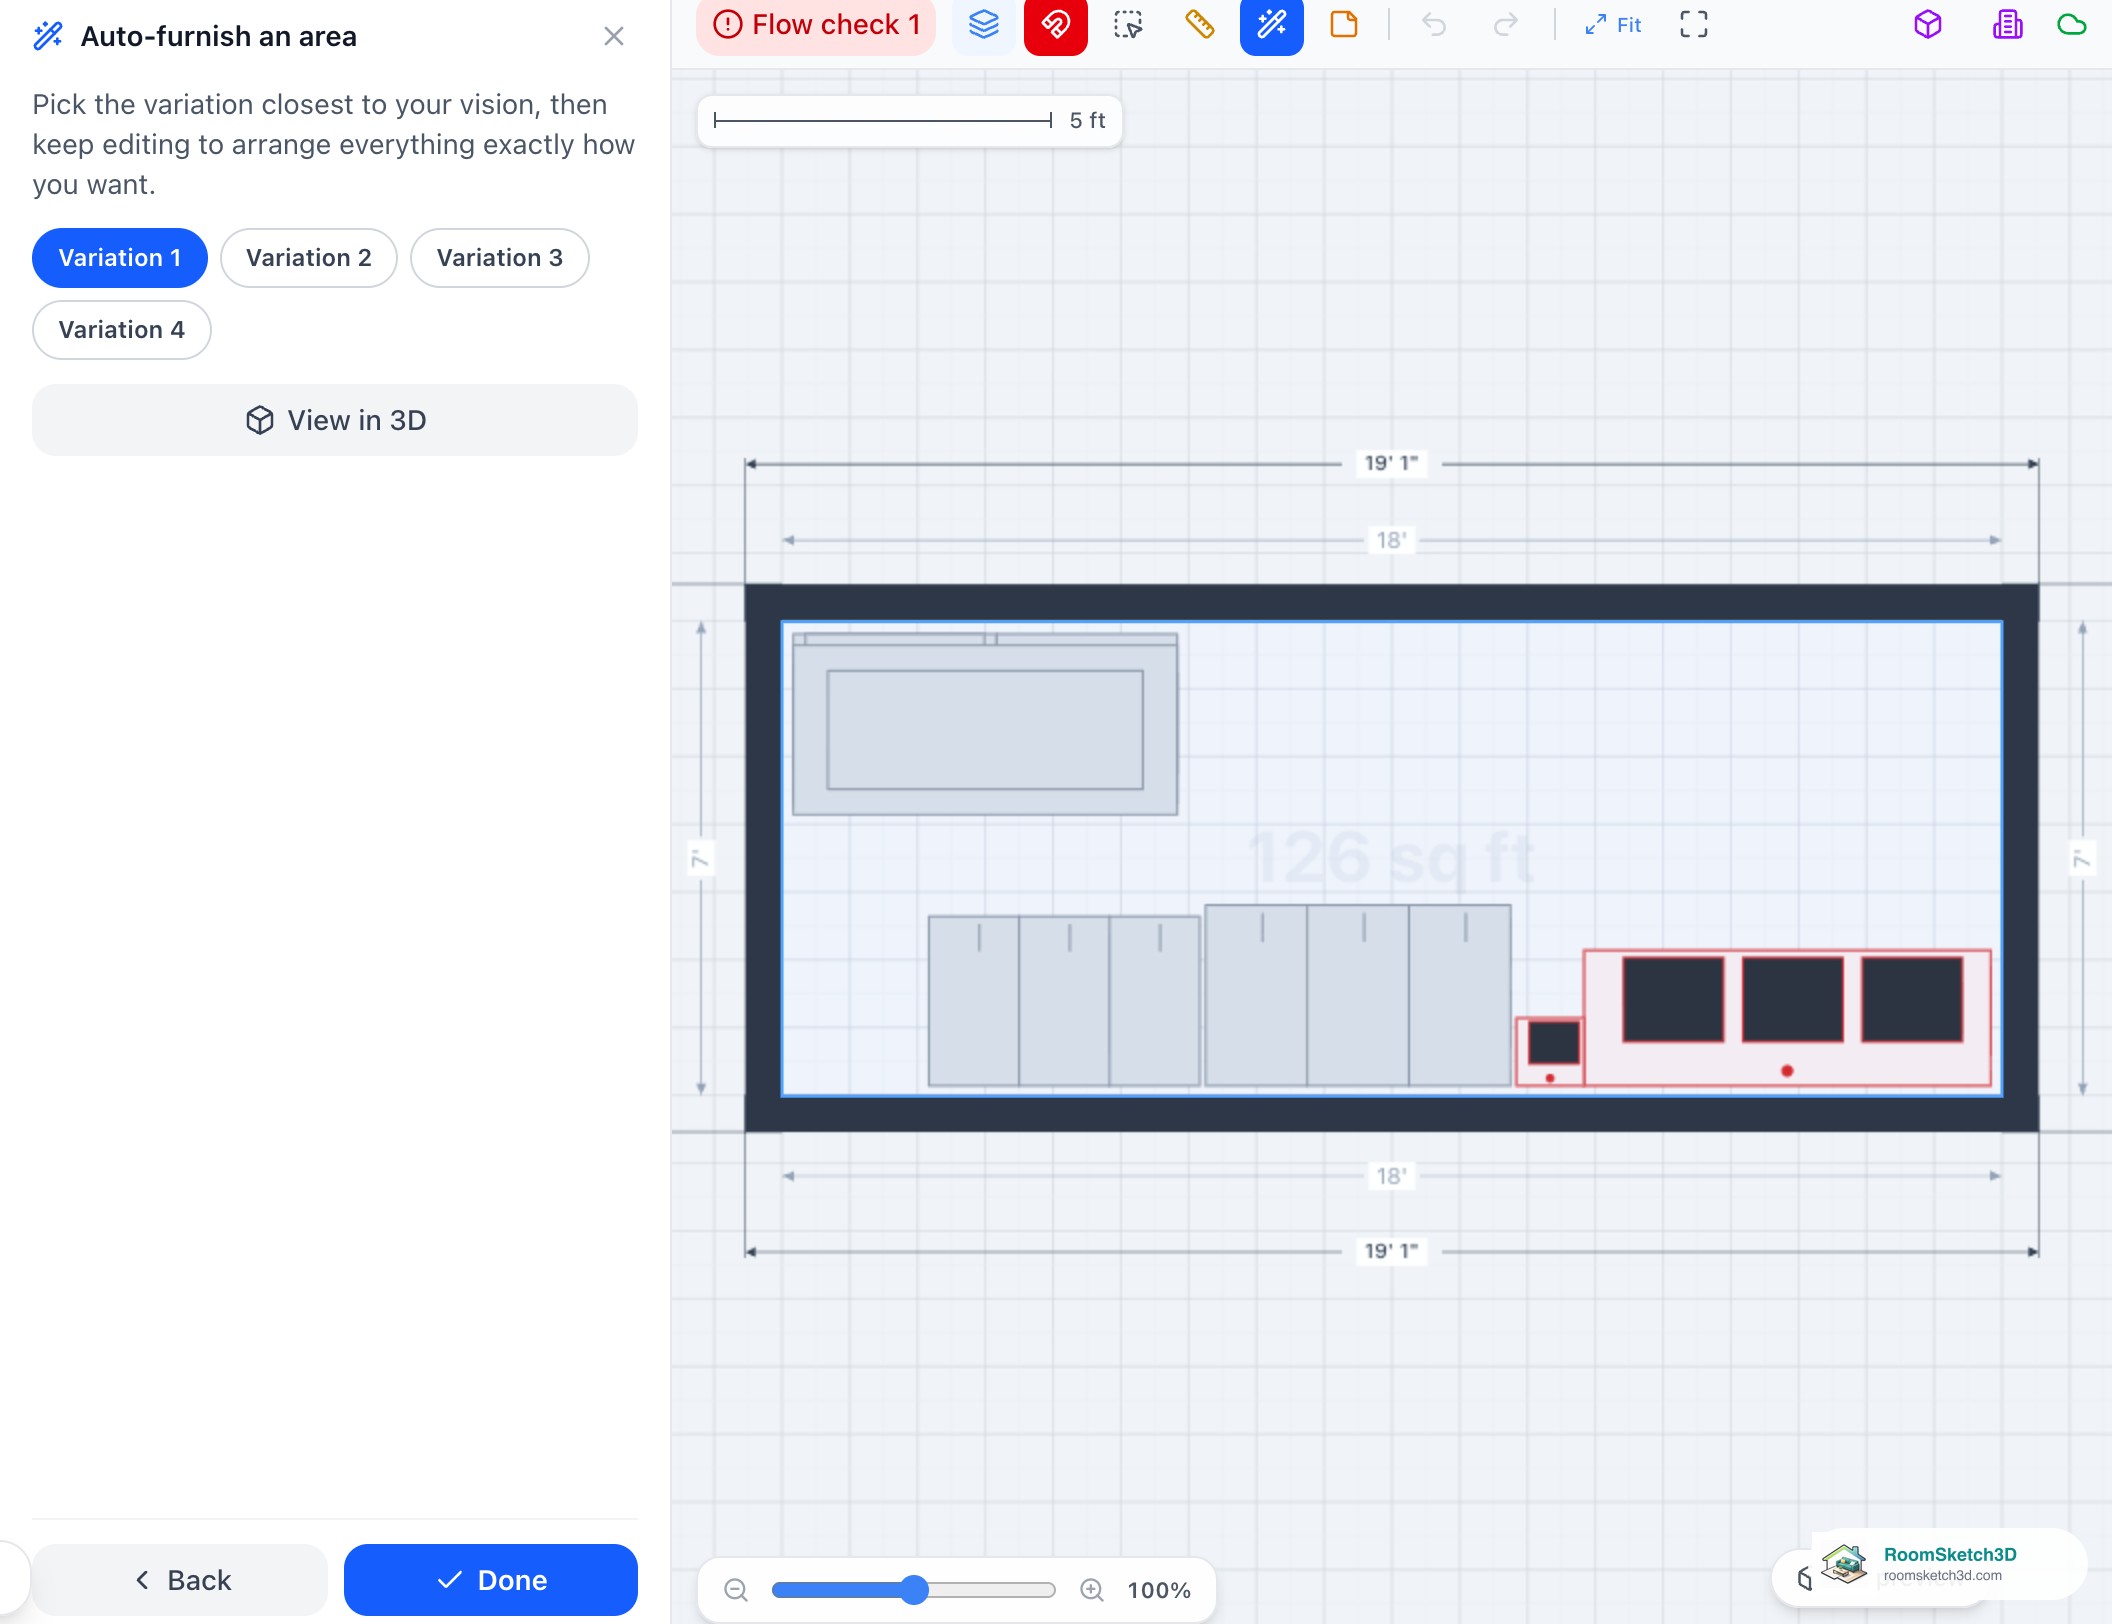Image resolution: width=2112 pixels, height=1624 pixels.
Task: Zoom out with the minus magnifier
Action: (x=736, y=1590)
